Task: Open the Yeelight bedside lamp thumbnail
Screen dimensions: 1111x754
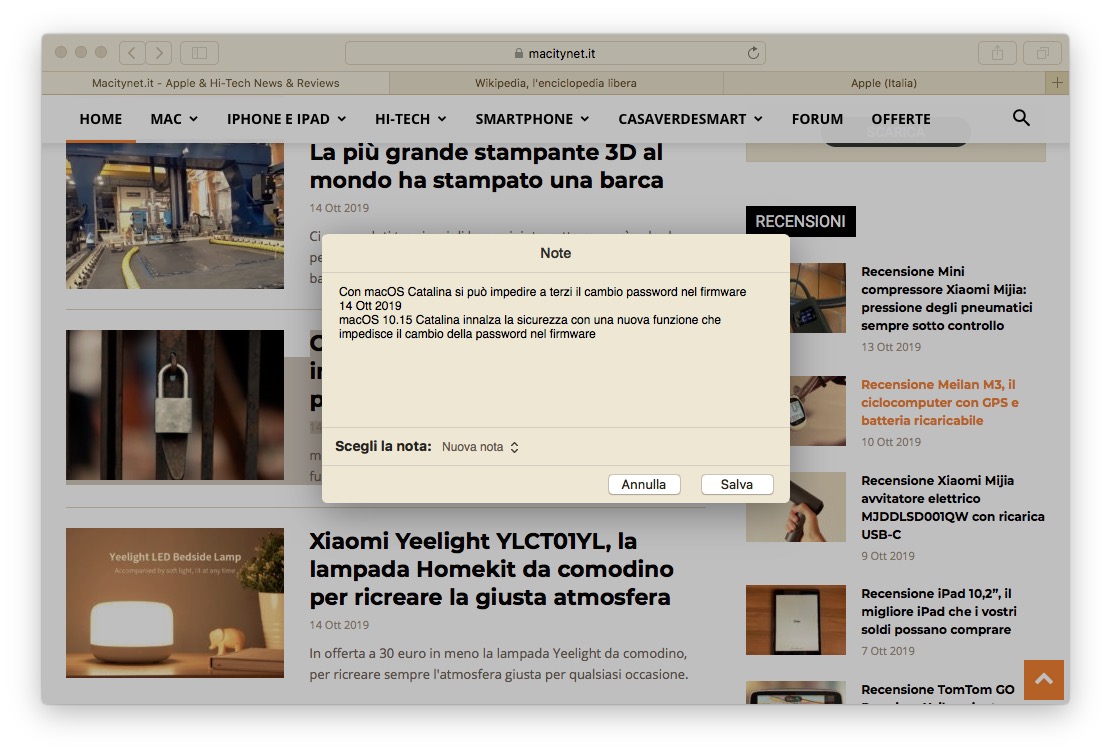Action: tap(175, 602)
